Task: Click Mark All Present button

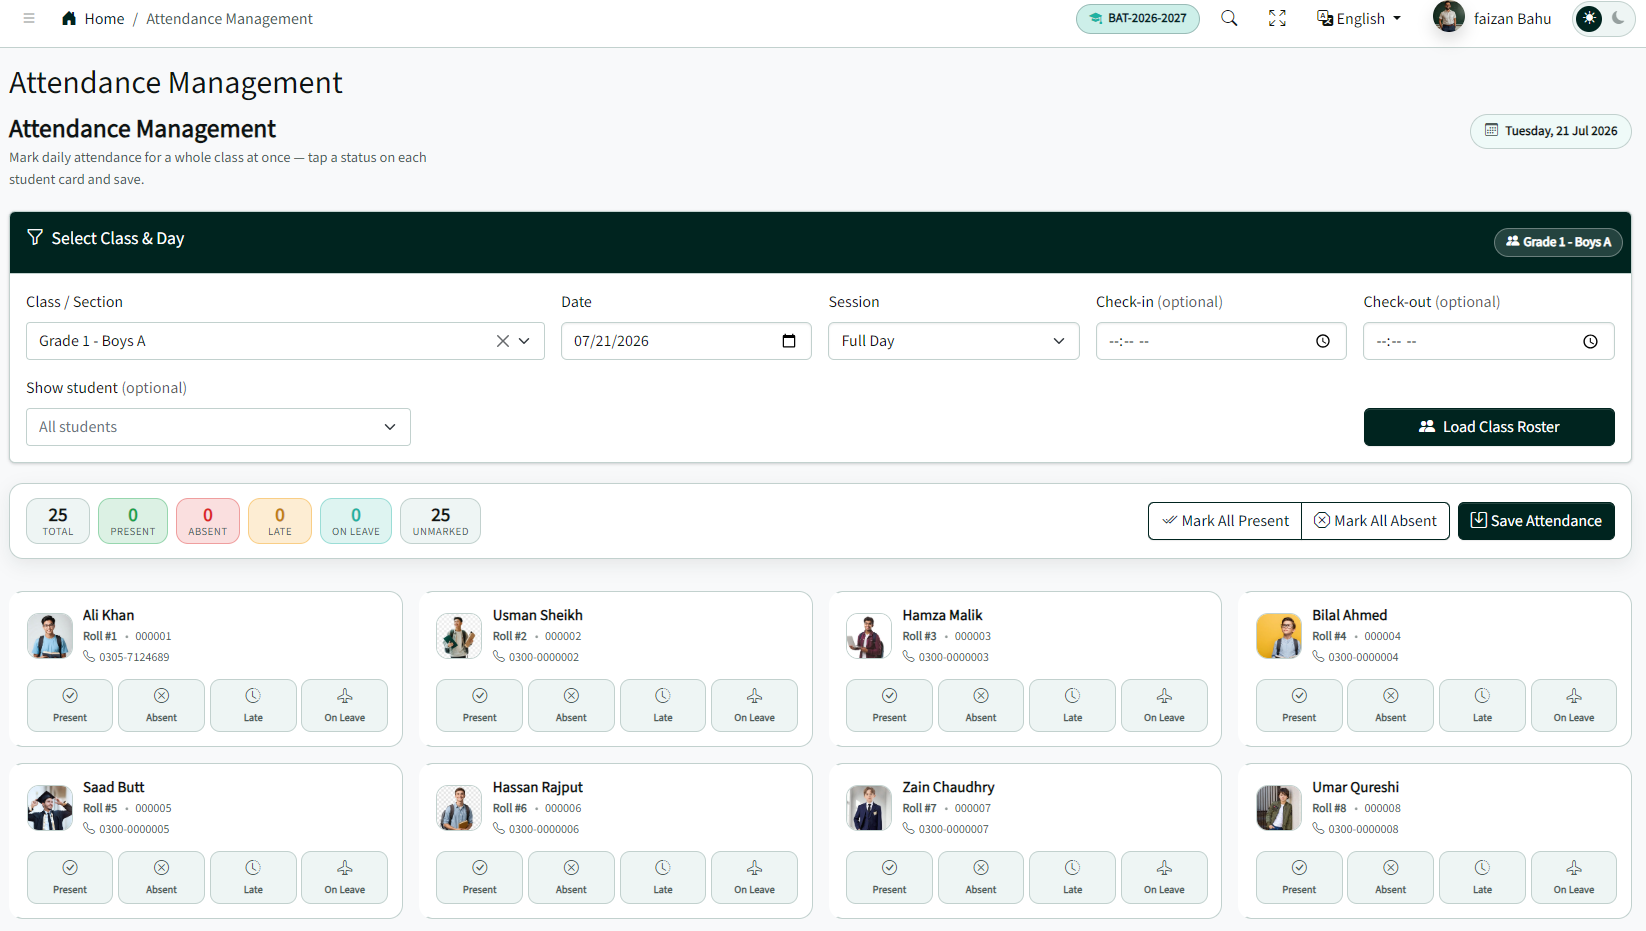Action: [x=1225, y=521]
